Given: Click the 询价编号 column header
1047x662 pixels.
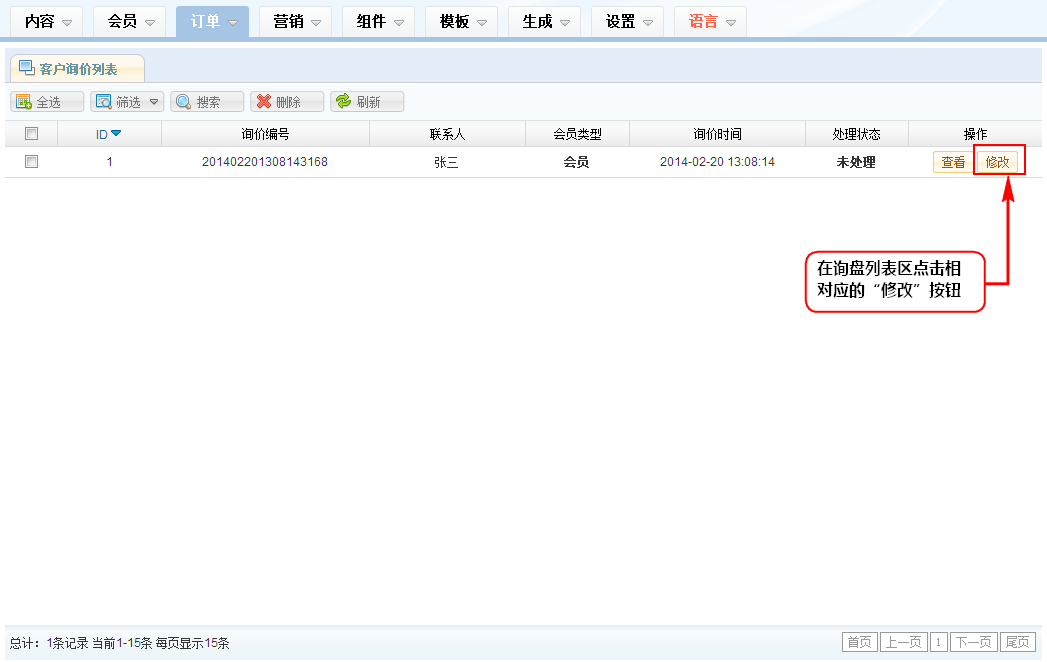Looking at the screenshot, I should click(x=265, y=134).
